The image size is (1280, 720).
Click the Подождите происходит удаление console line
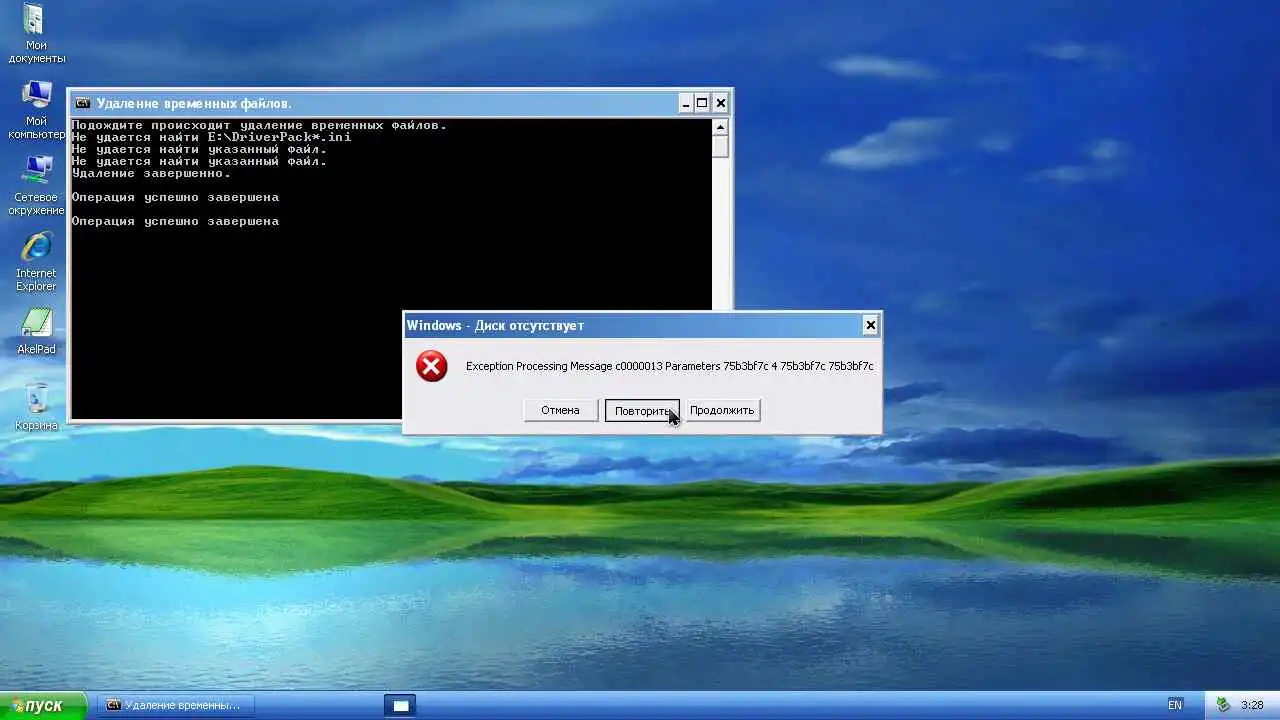259,125
